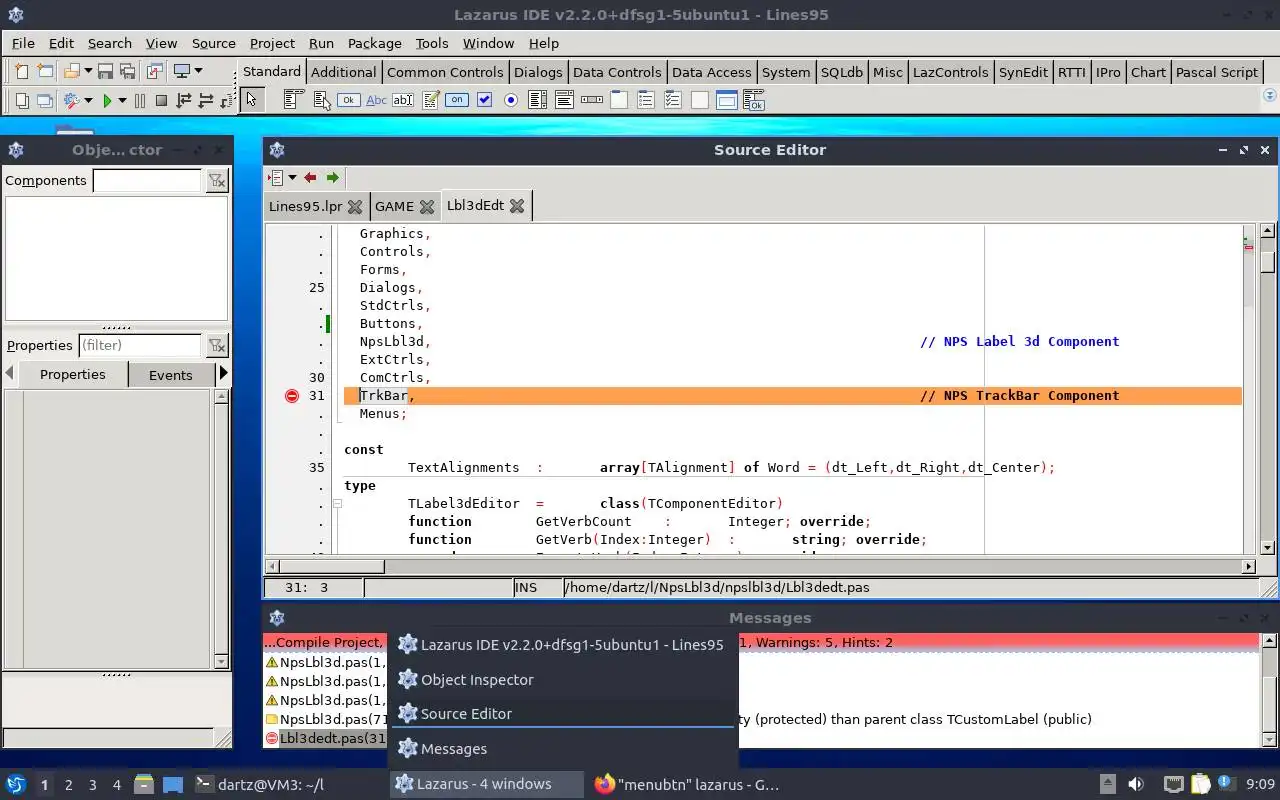Select the TButton Ok palette component
This screenshot has height=800, width=1280.
[x=348, y=99]
